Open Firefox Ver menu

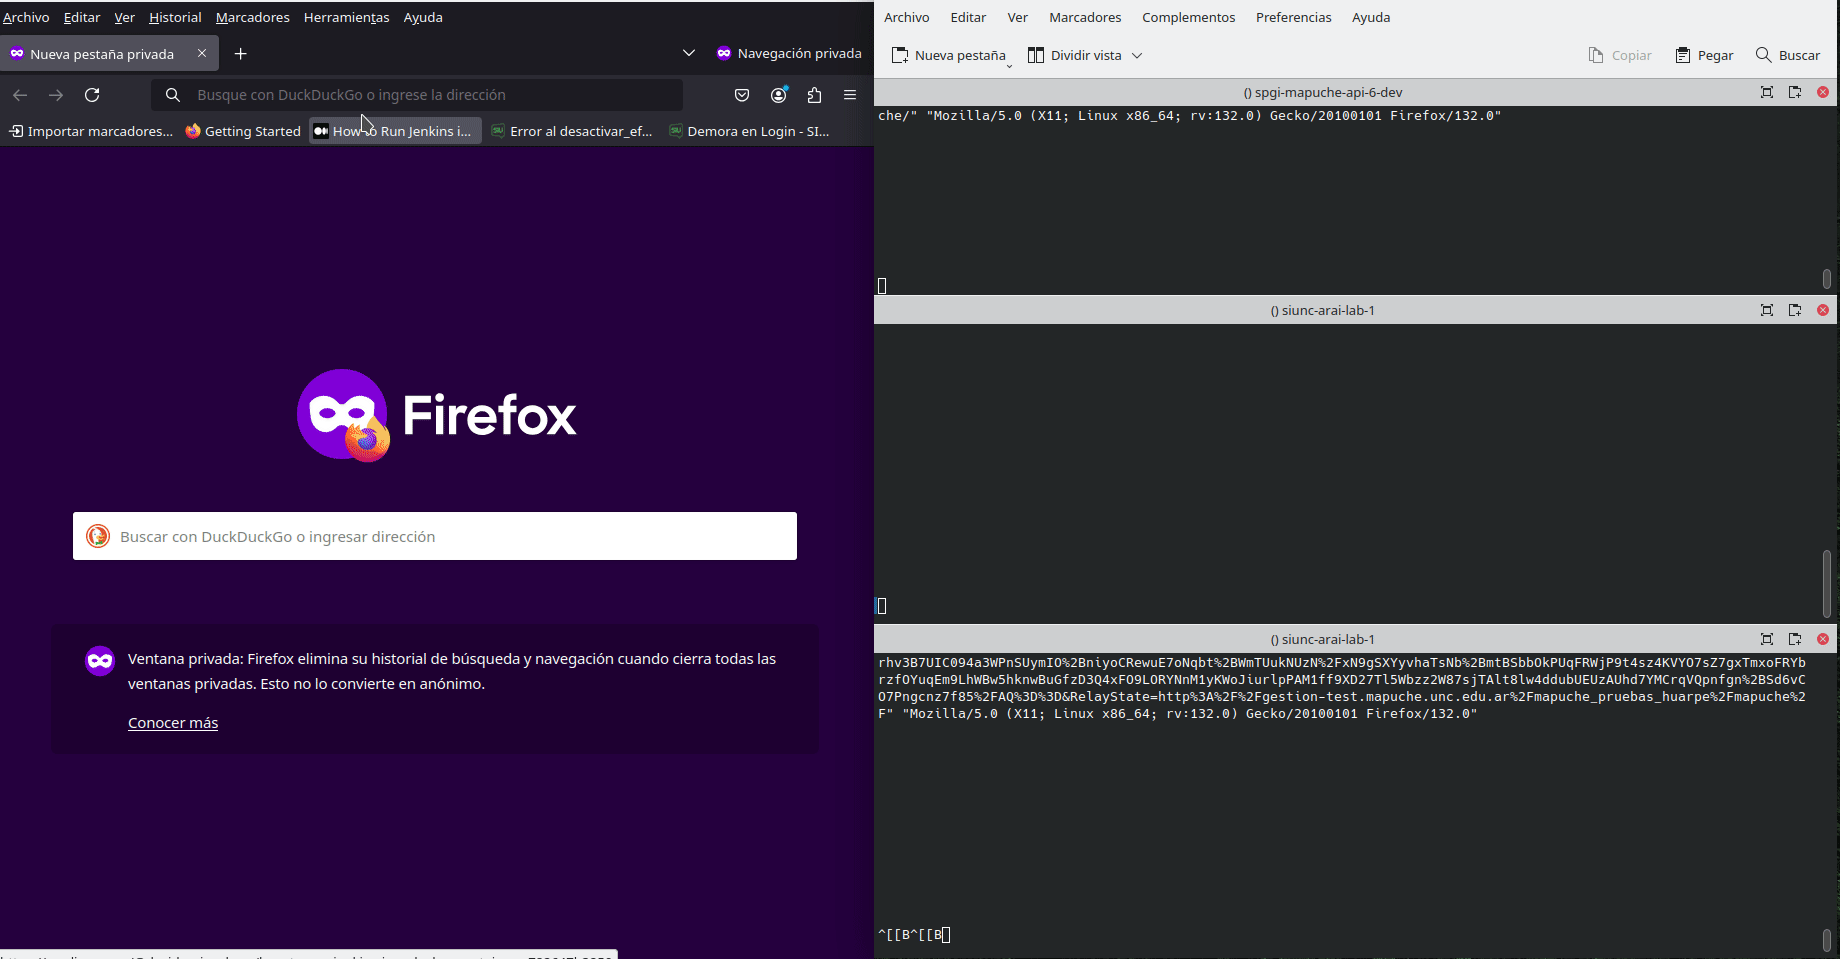click(124, 17)
